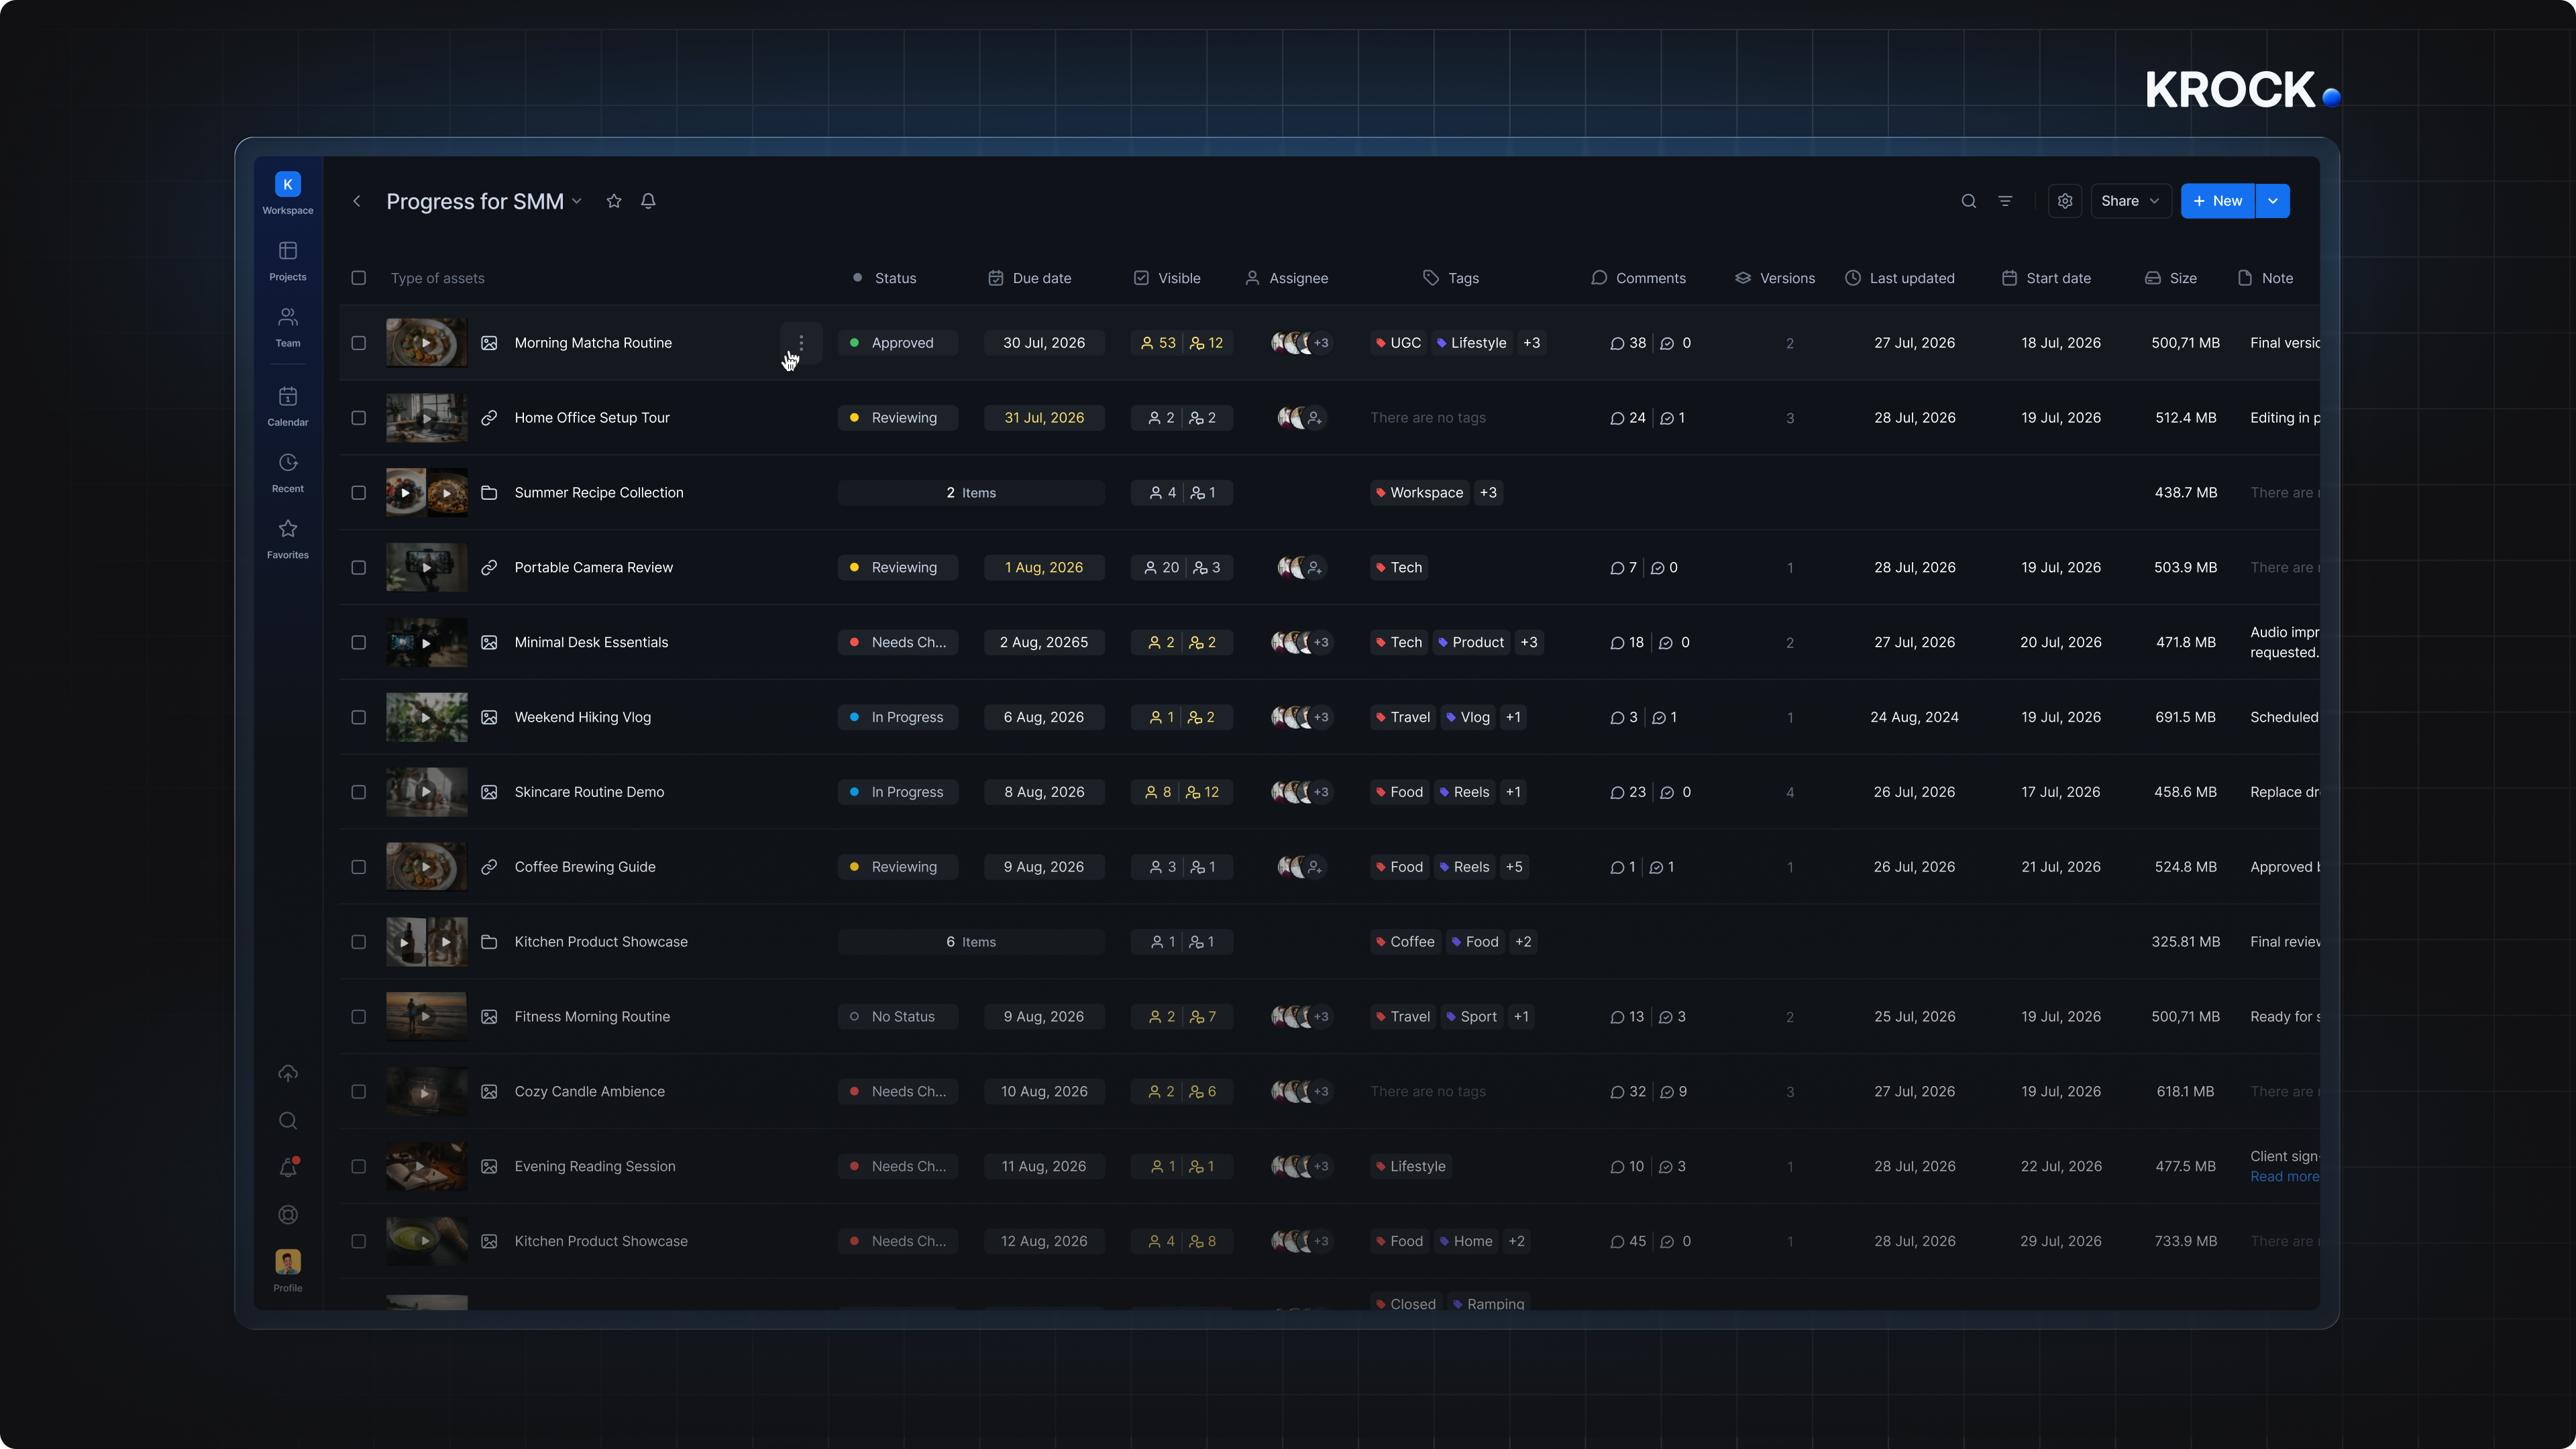
Task: Select the Summer Recipe Collection checkbox
Action: [x=358, y=493]
